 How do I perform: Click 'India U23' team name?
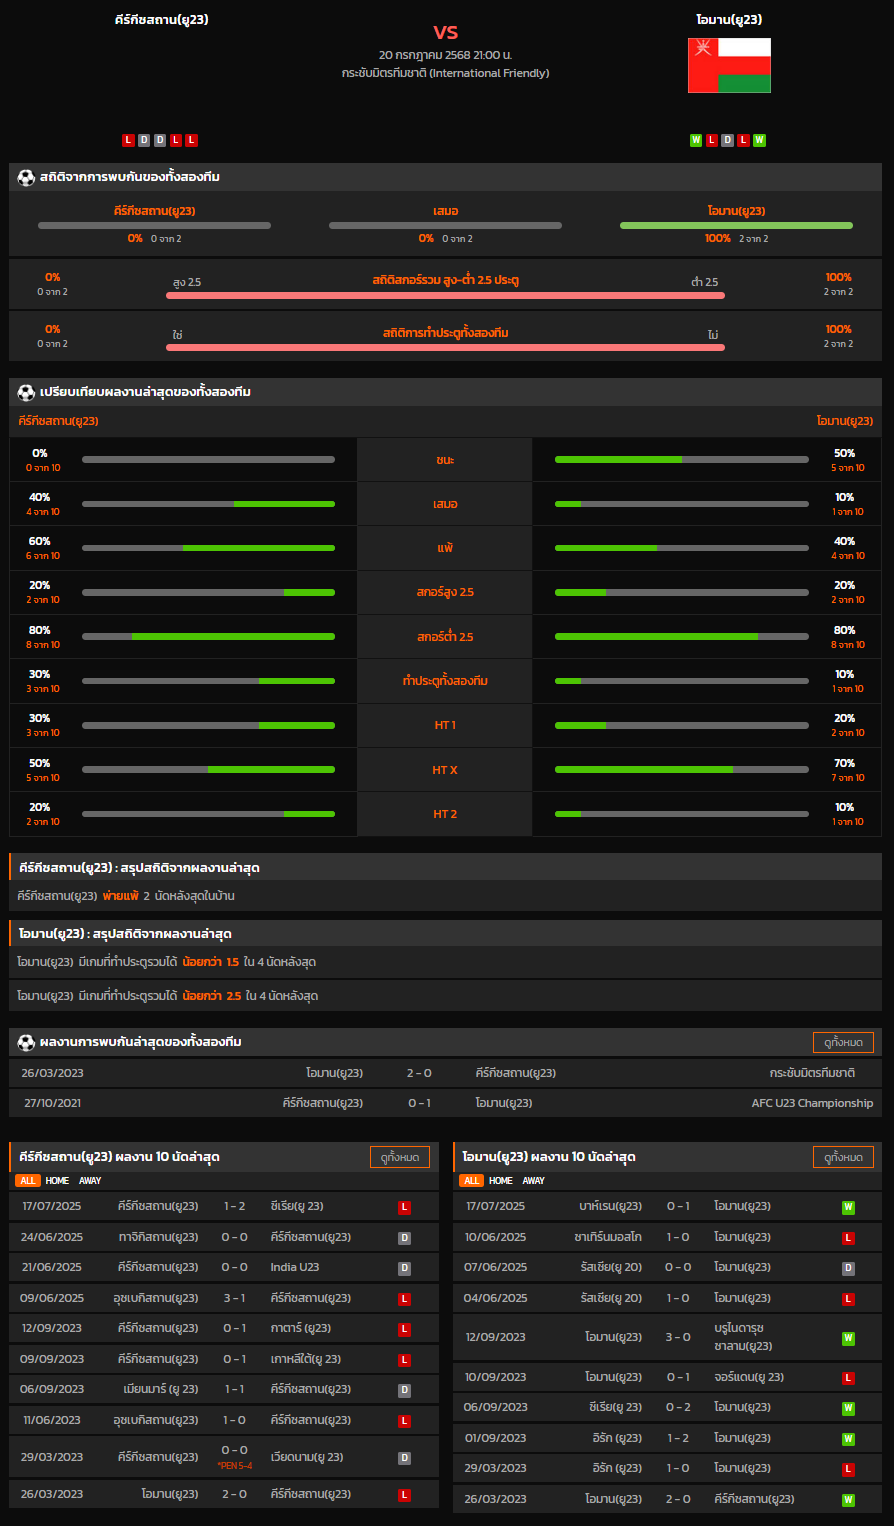[x=295, y=1267]
